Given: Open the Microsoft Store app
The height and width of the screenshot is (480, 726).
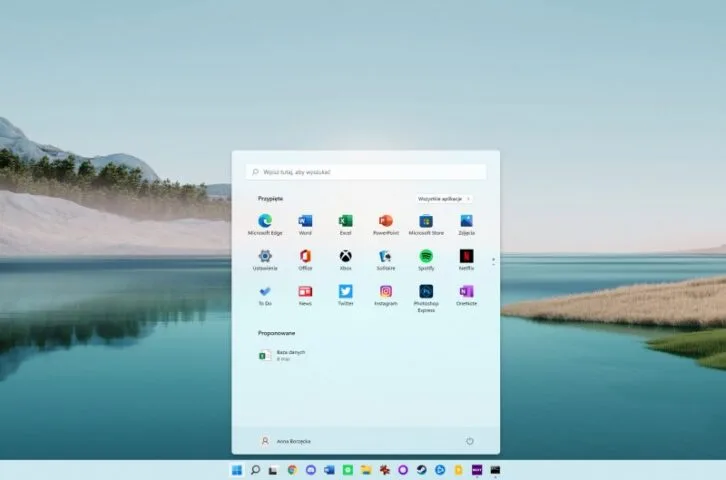Looking at the screenshot, I should tap(426, 224).
